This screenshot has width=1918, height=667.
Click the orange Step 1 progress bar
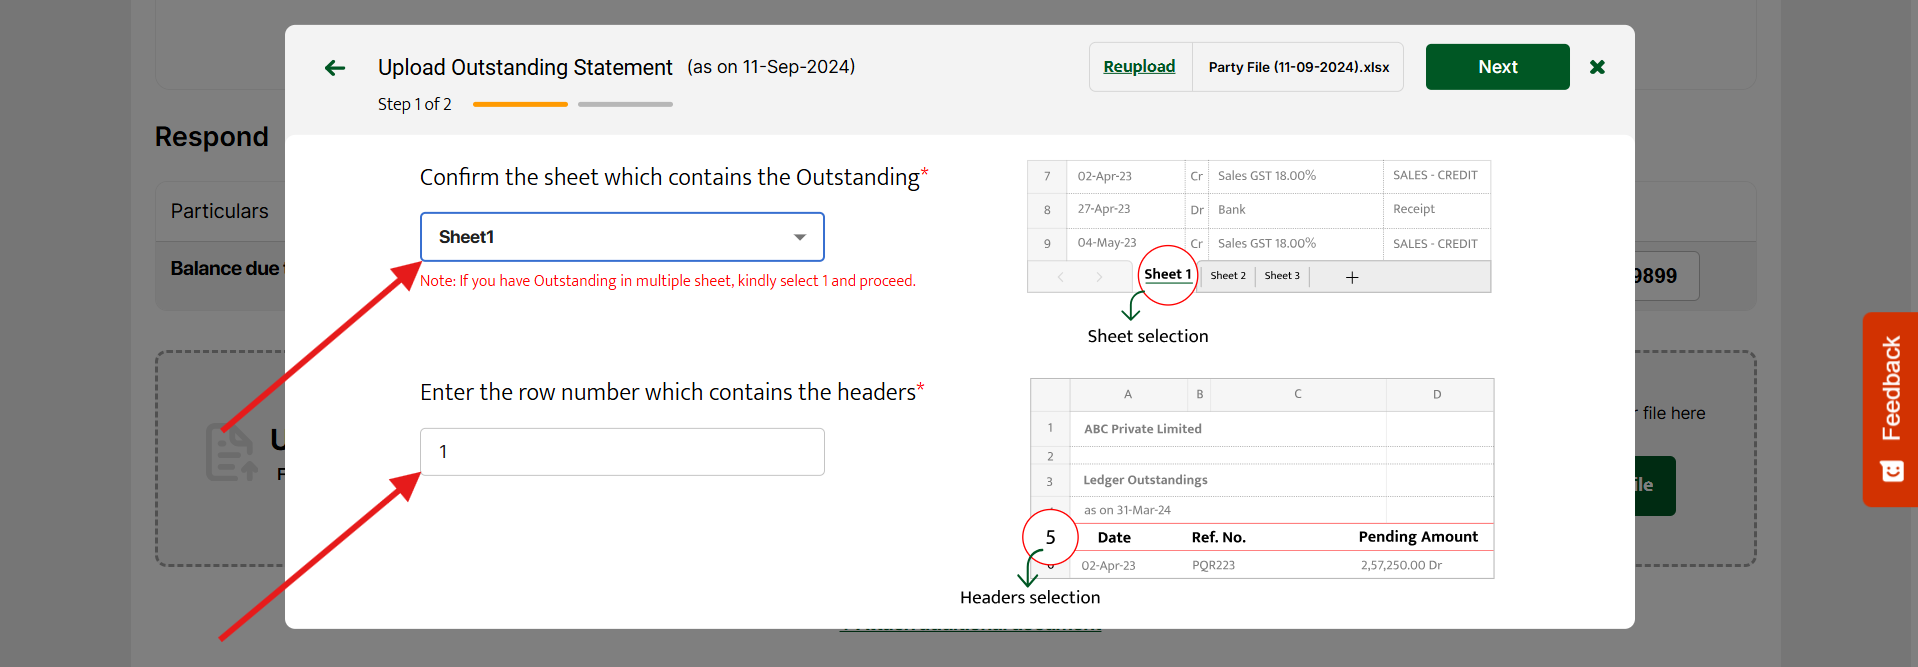click(520, 104)
